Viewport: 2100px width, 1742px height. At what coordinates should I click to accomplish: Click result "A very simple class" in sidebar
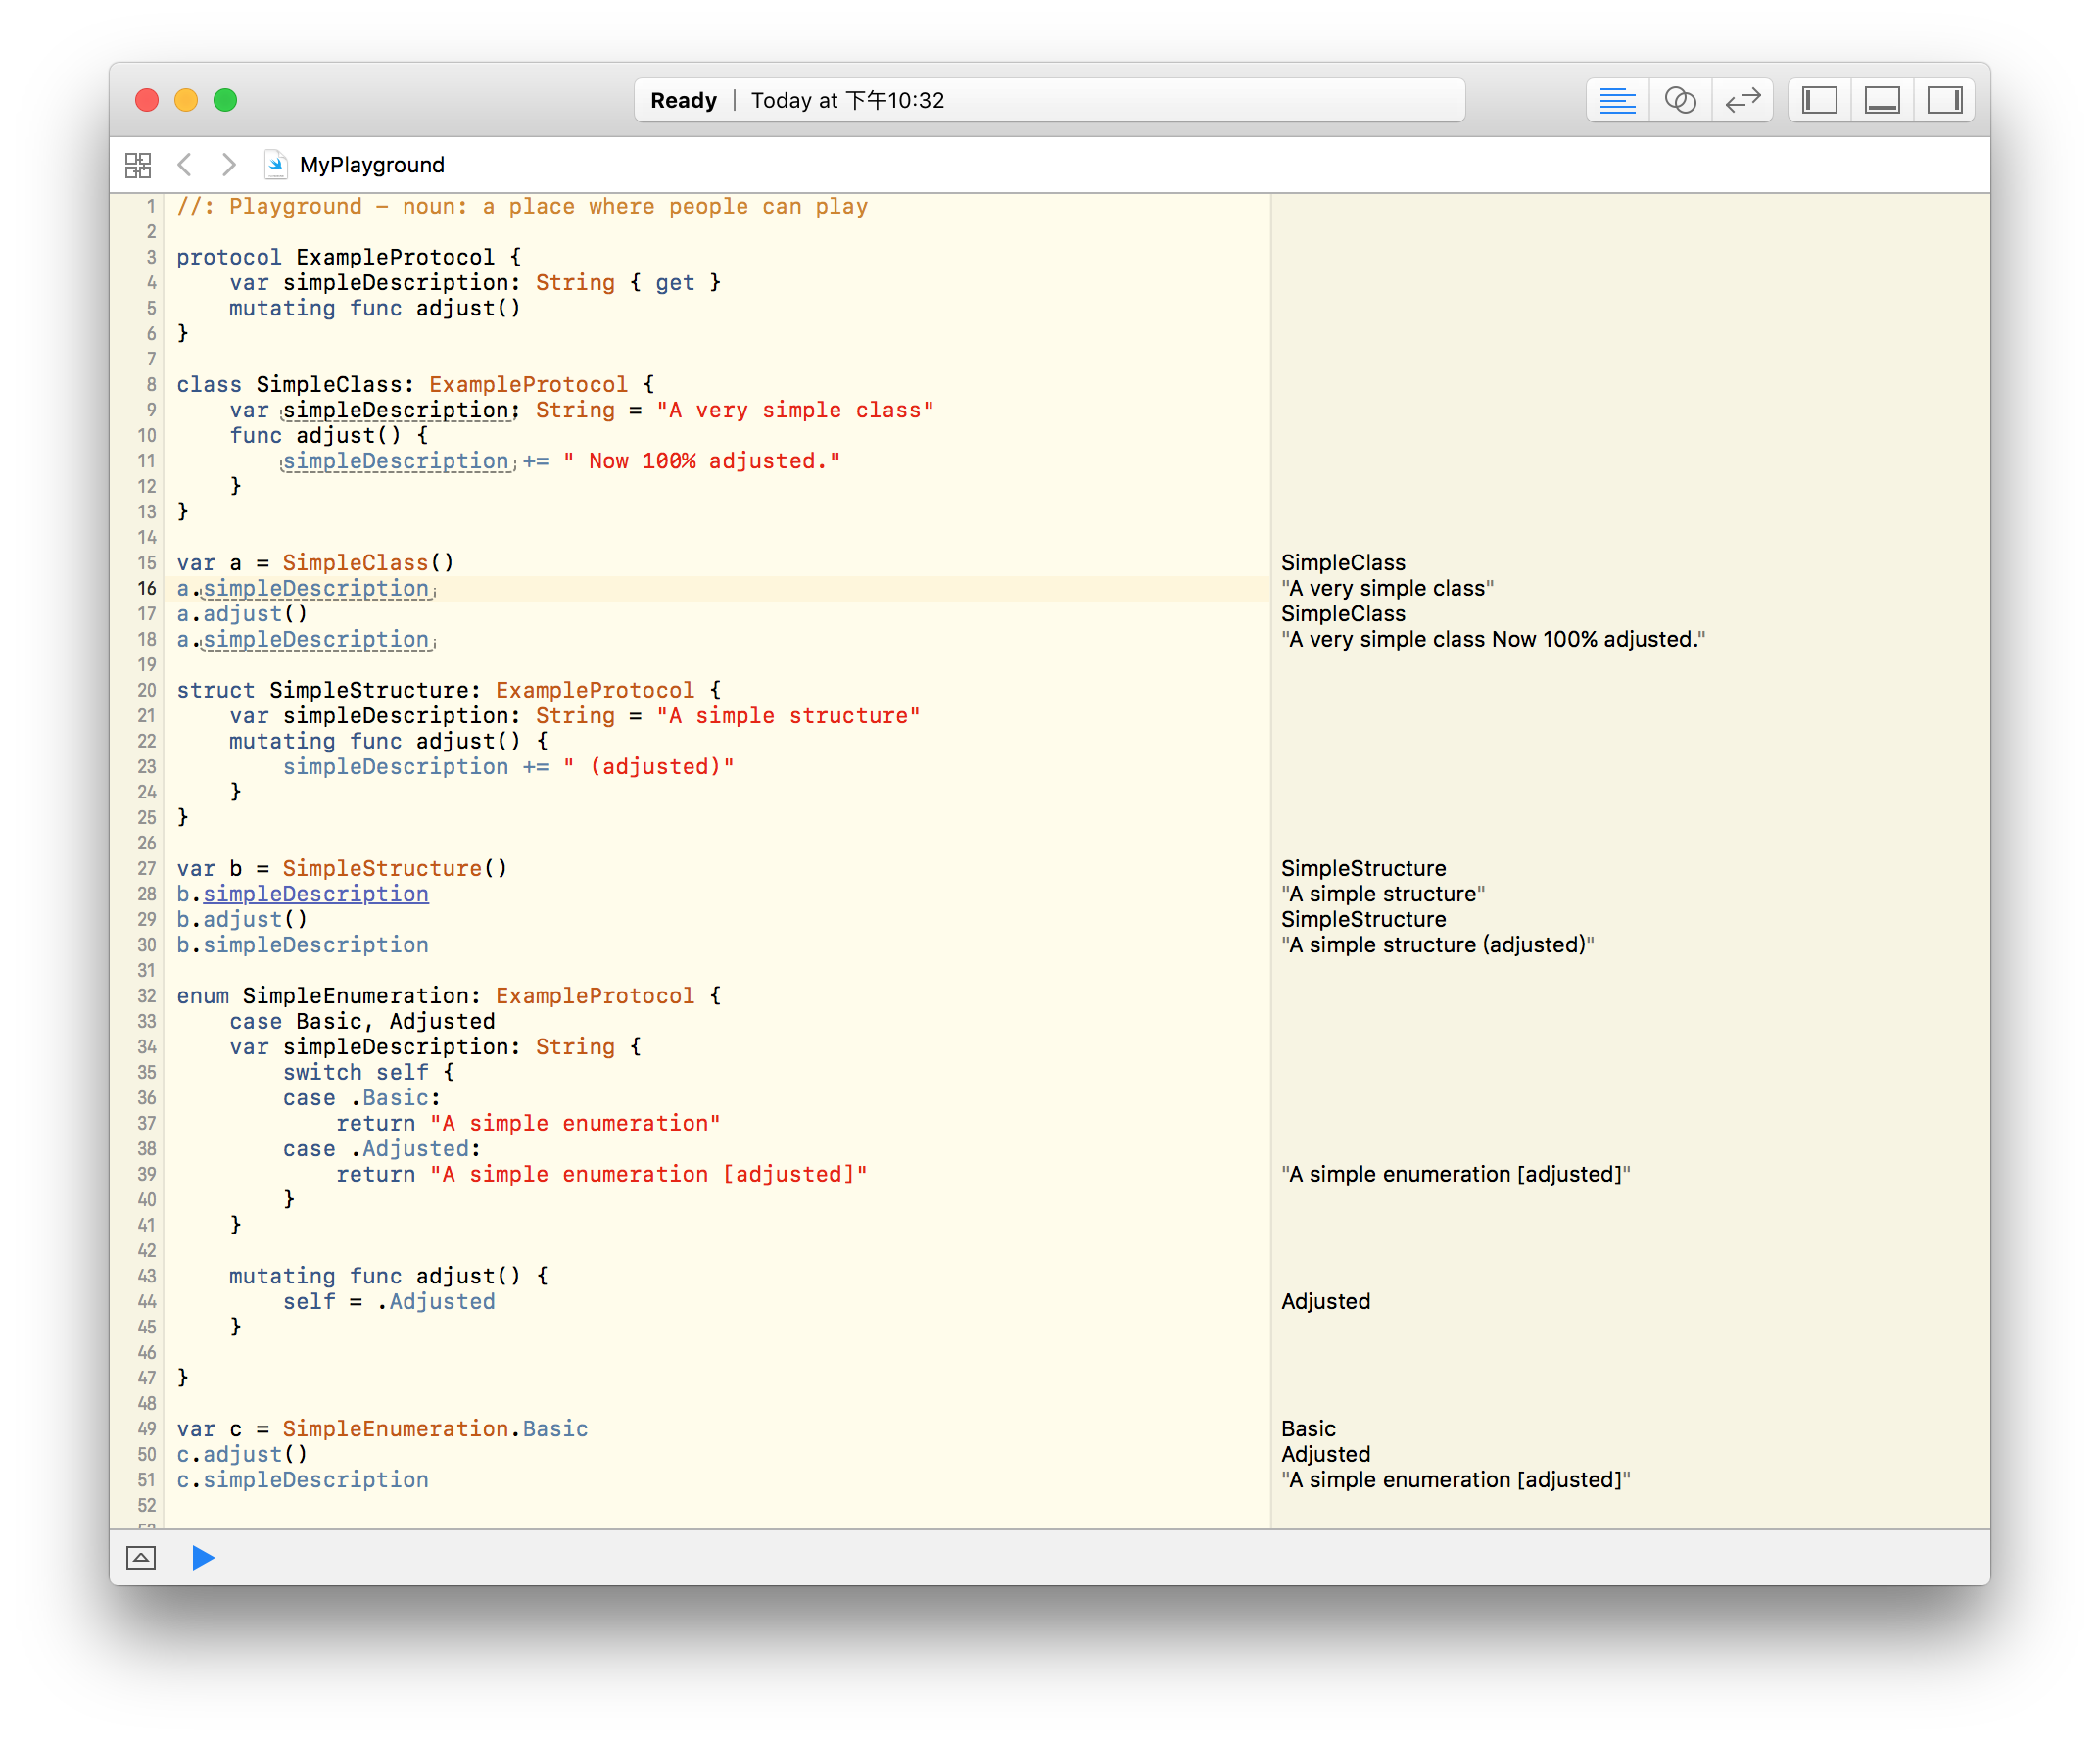click(1387, 589)
